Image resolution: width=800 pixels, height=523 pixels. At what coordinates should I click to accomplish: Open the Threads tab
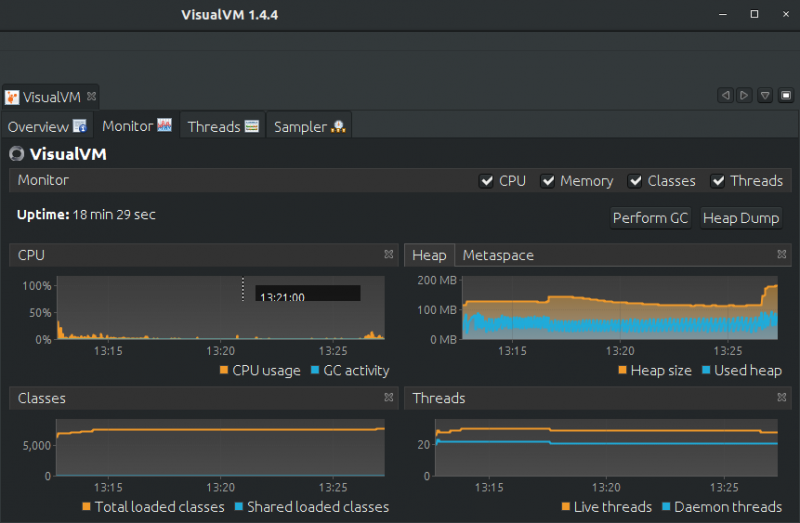click(x=223, y=127)
